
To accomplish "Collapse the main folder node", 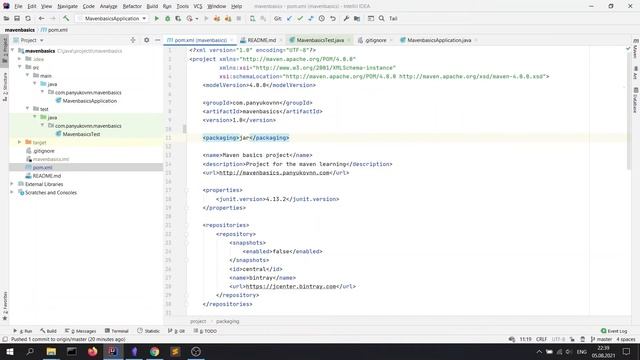I will [x=27, y=76].
